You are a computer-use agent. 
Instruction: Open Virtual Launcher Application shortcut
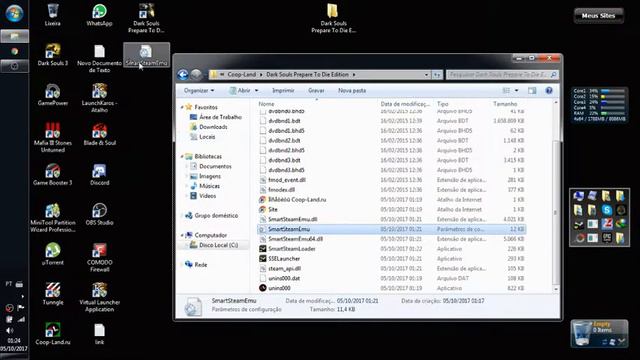99,297
